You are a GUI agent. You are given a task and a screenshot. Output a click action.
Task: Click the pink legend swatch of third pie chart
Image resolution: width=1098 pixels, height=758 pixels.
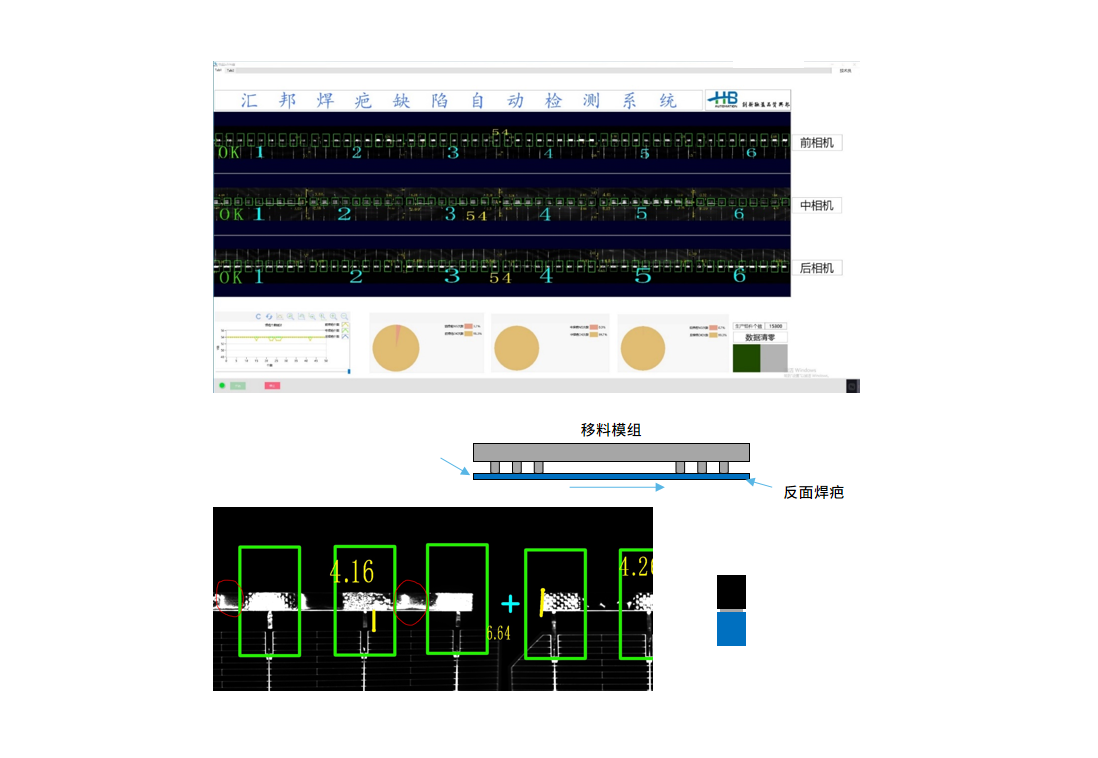click(x=714, y=328)
